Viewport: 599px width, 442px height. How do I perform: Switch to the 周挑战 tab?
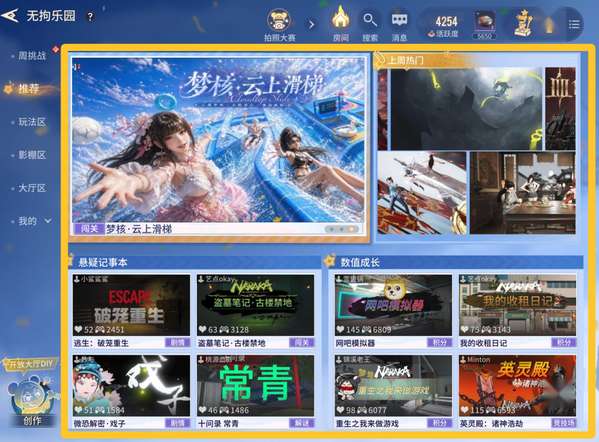tap(32, 56)
